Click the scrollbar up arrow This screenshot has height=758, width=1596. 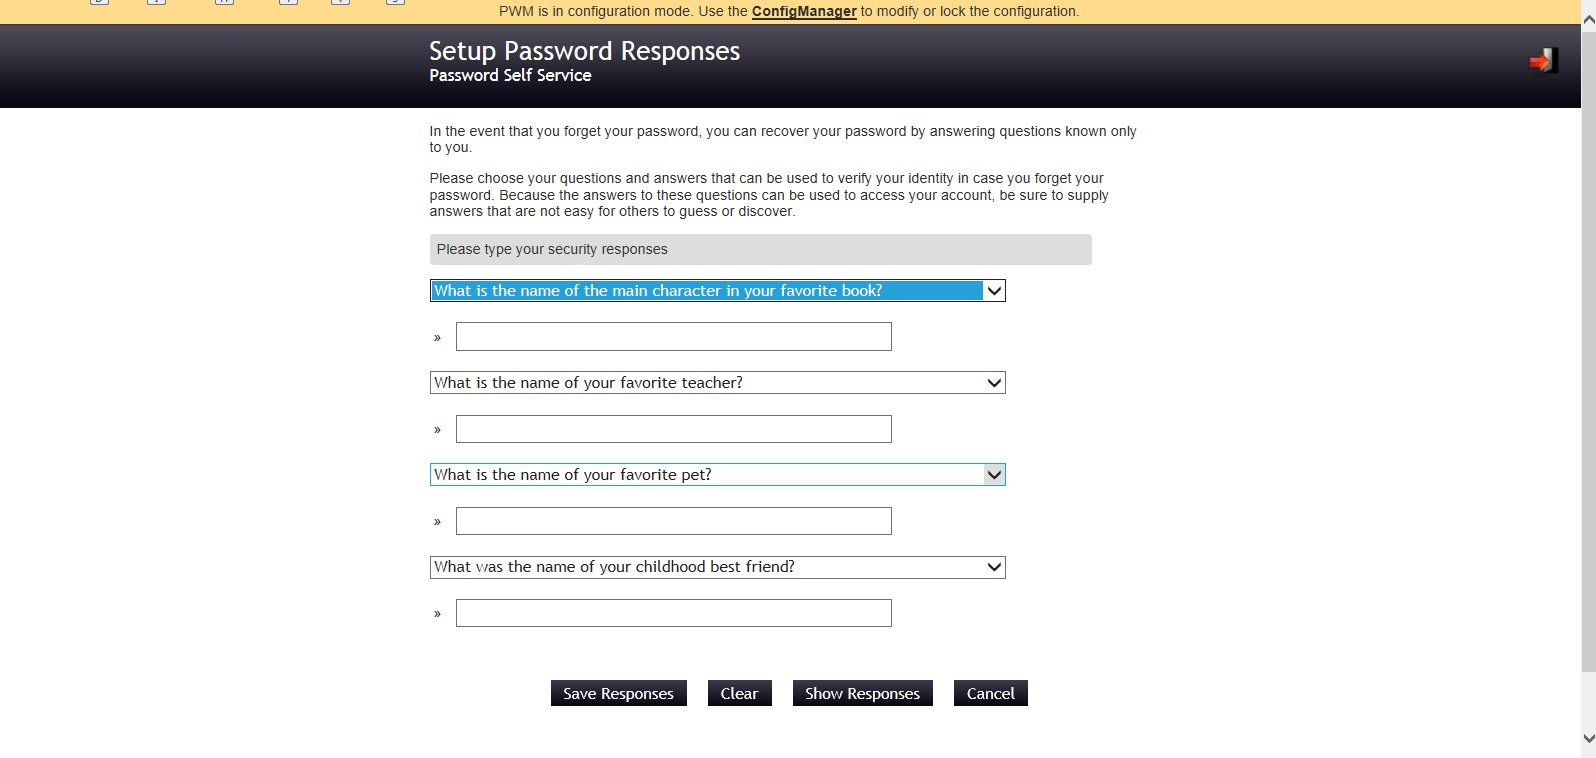[x=1588, y=20]
